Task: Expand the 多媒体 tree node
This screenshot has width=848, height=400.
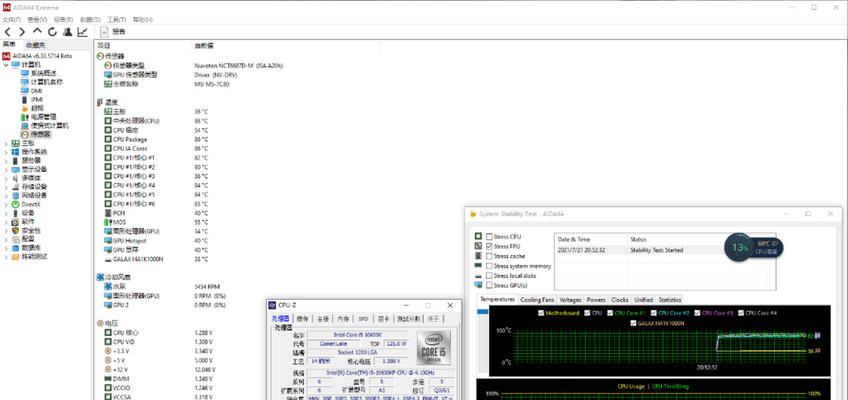Action: tap(6, 178)
